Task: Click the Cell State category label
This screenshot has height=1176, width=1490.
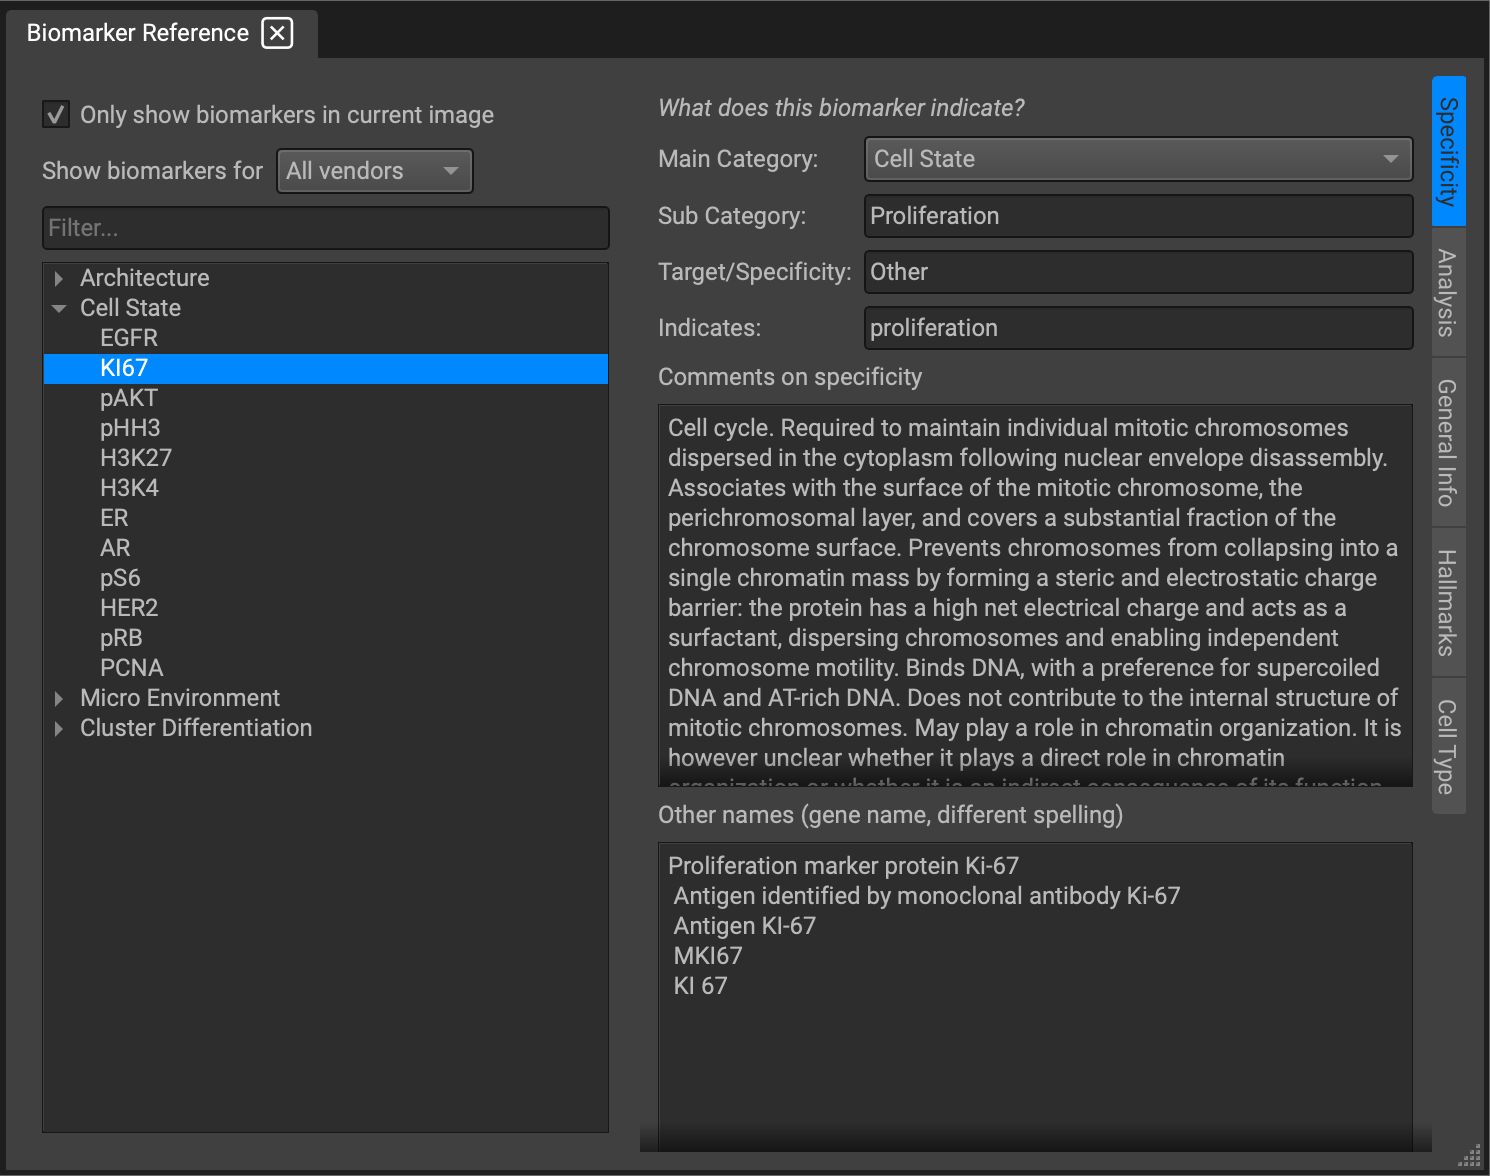Action: click(131, 308)
